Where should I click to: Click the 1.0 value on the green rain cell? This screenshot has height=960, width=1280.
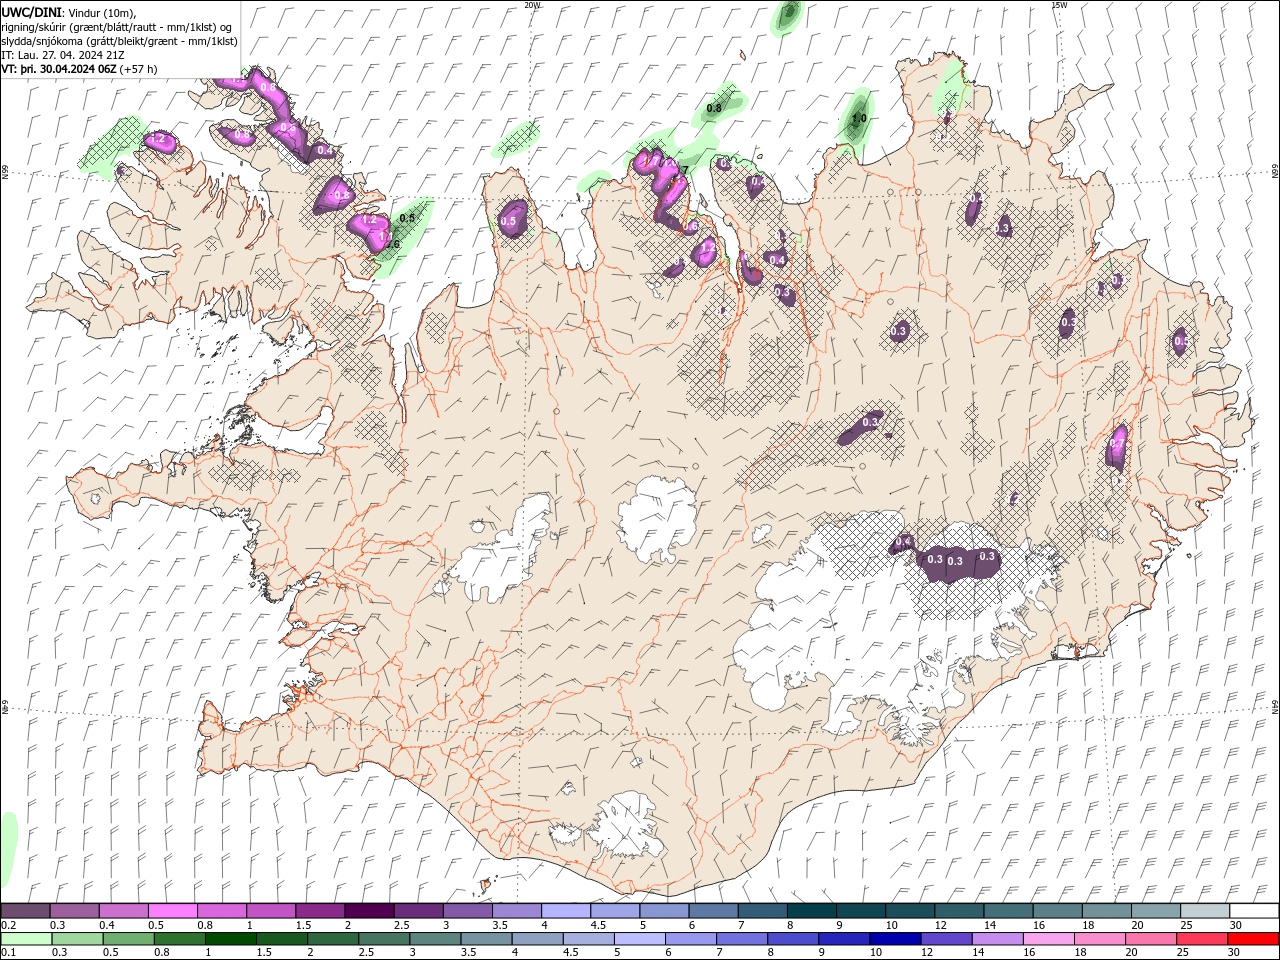pos(858,118)
